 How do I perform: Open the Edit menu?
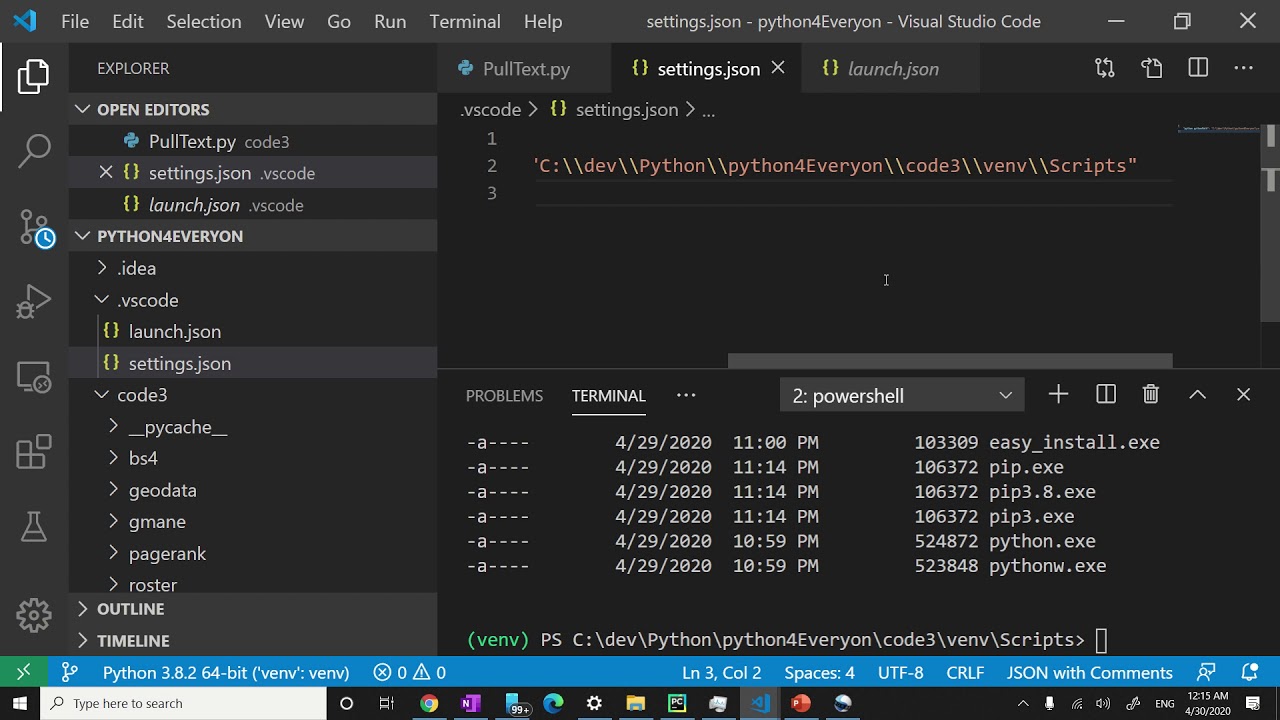(x=127, y=21)
